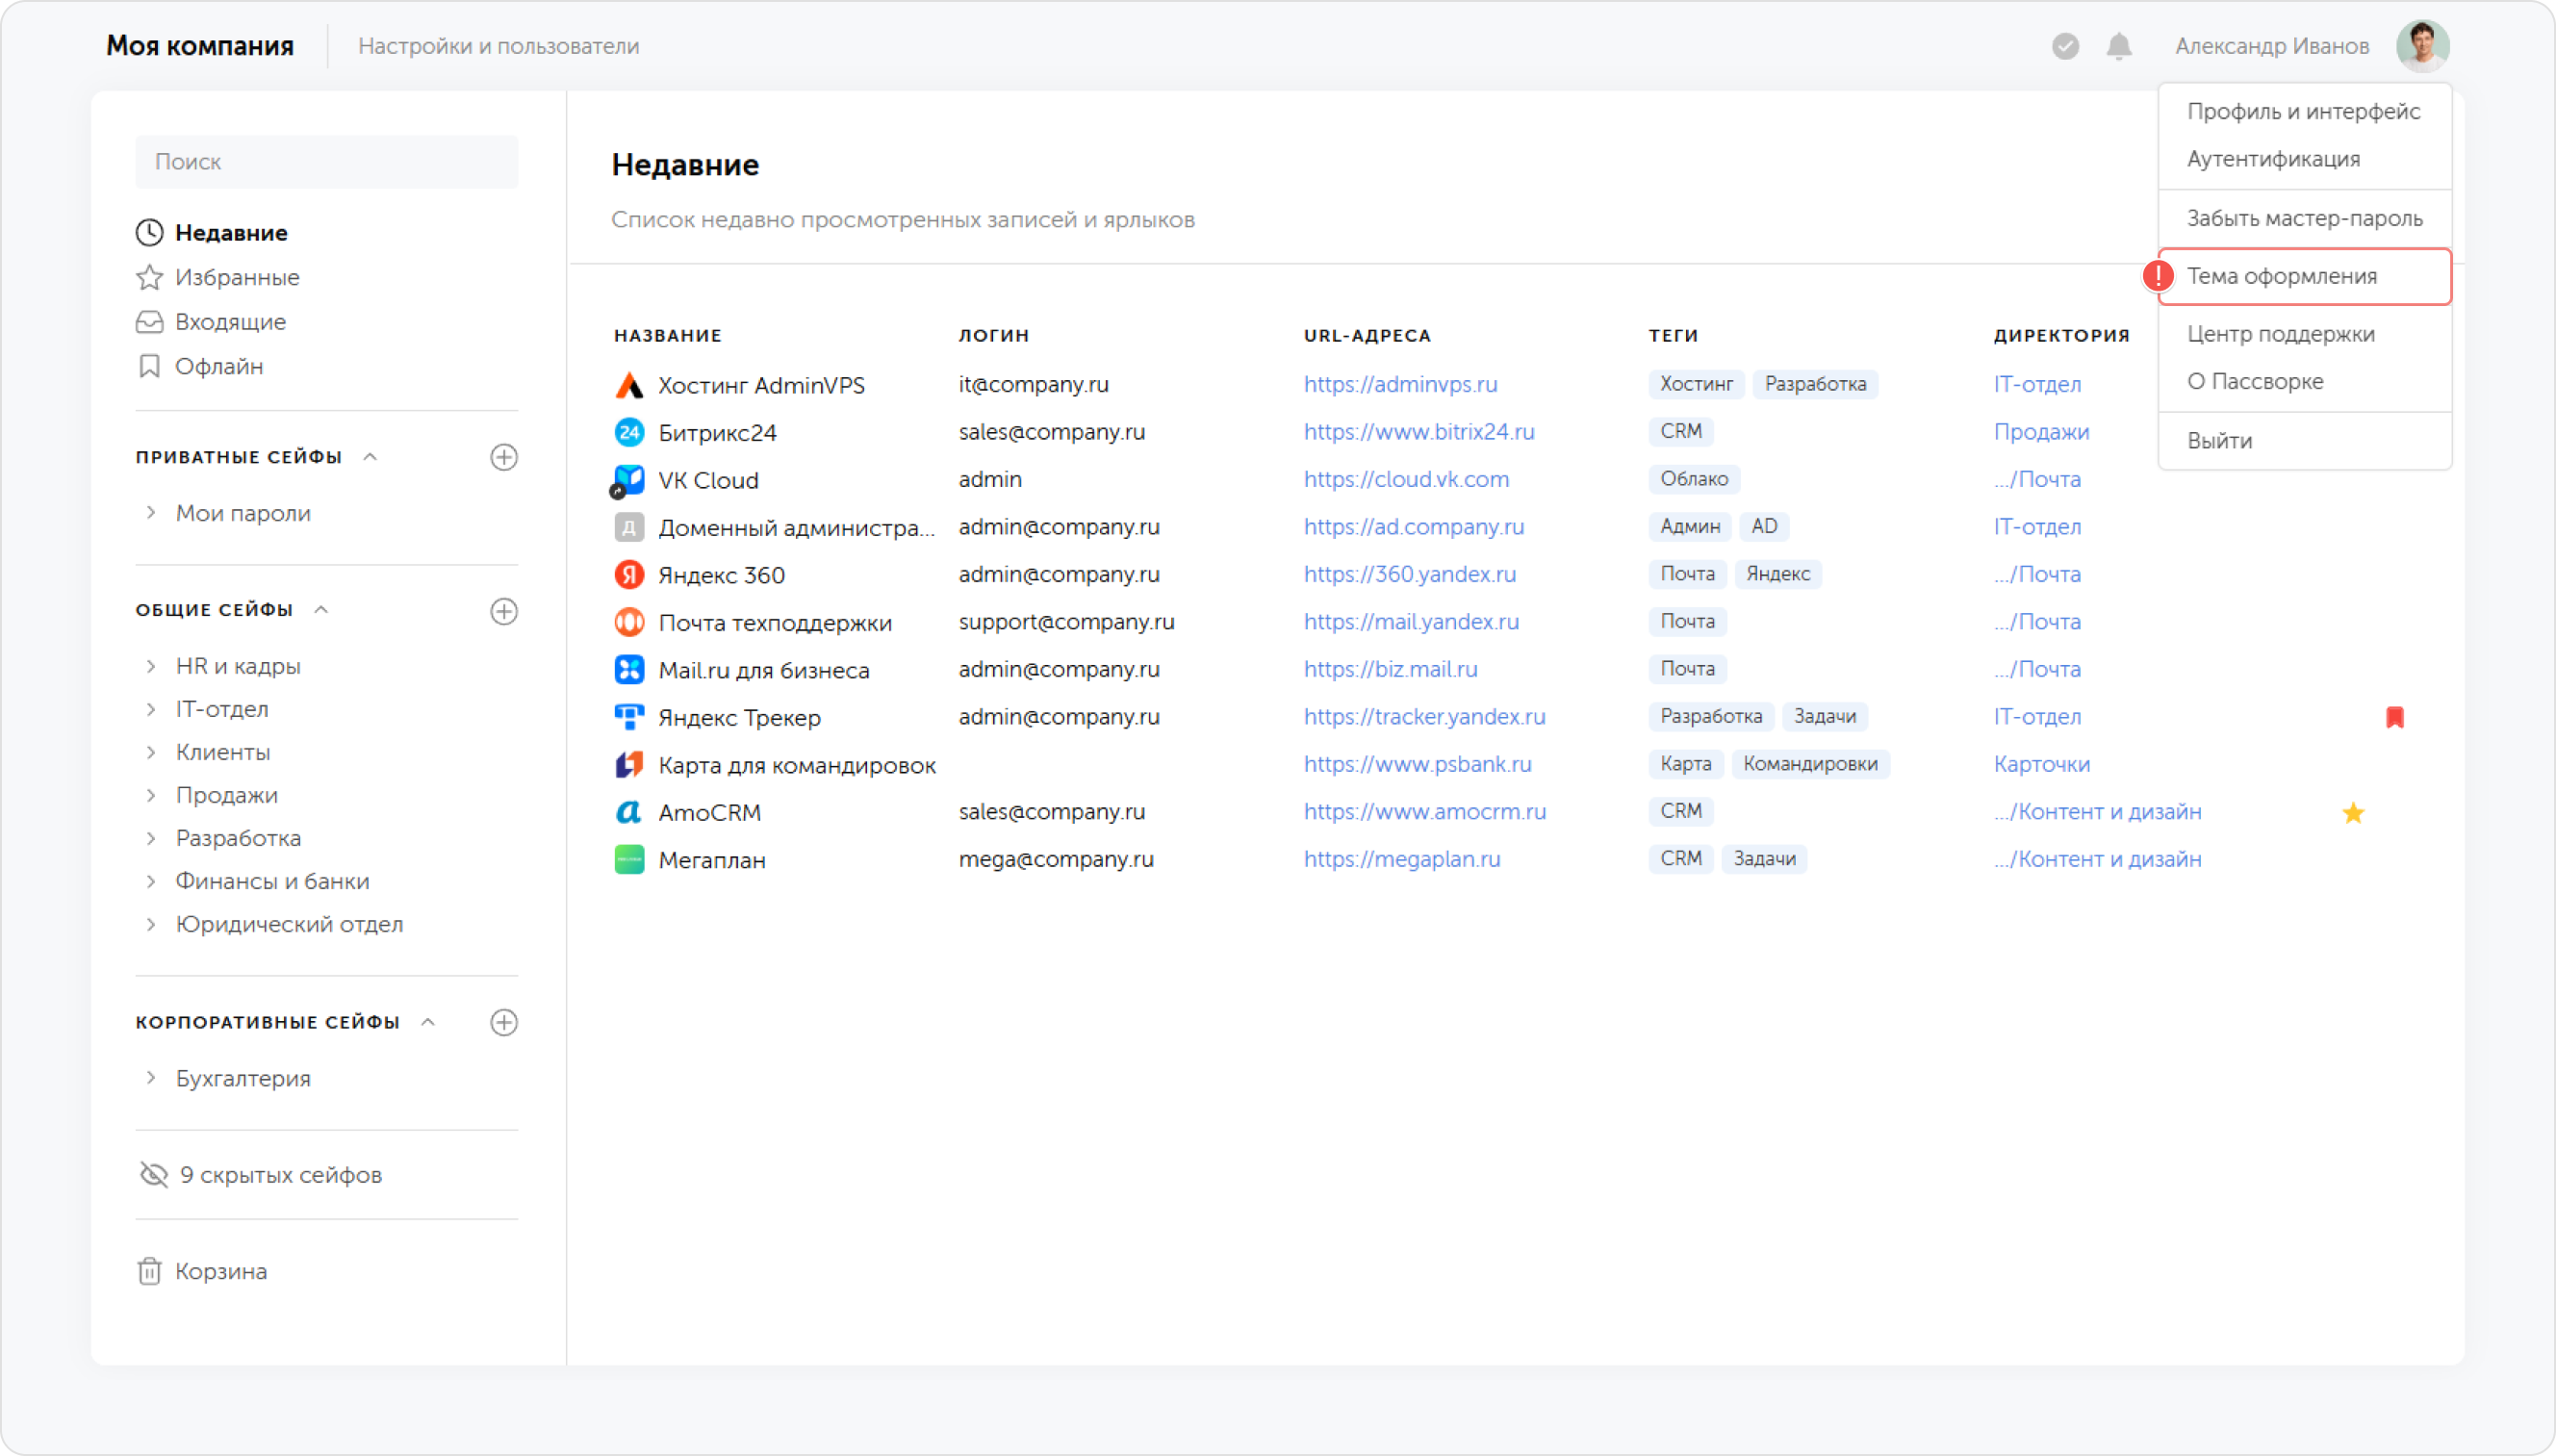Select Забыть мастер-пароль menu item
Viewport: 2556px width, 1456px height.
click(x=2304, y=218)
